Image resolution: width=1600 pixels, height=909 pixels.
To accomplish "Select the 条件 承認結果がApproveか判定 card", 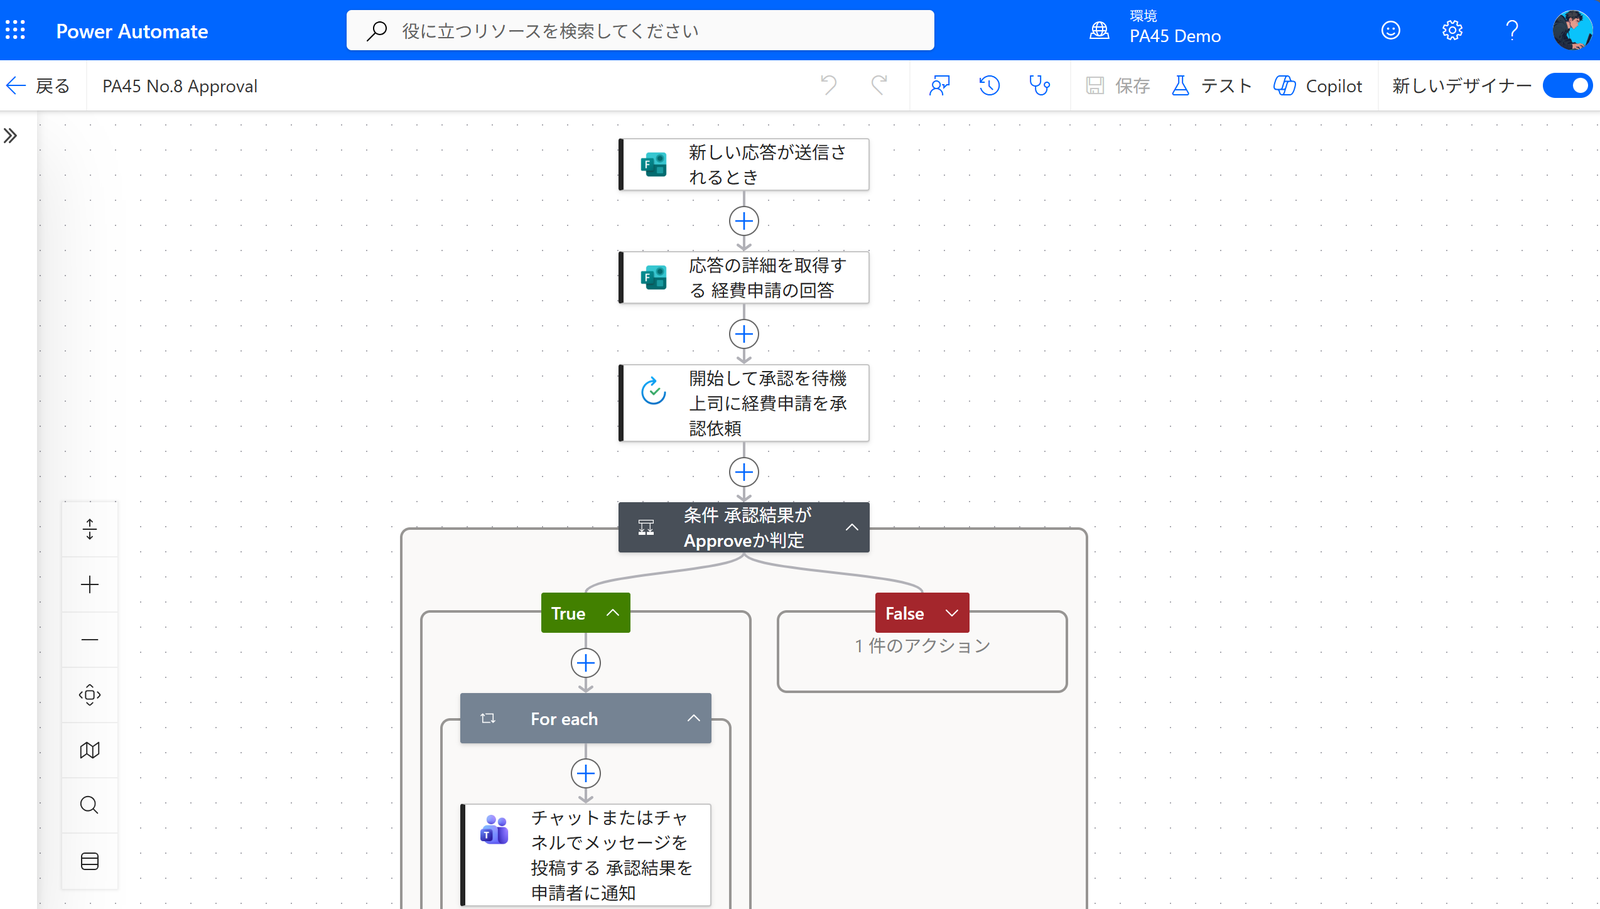I will pyautogui.click(x=744, y=527).
